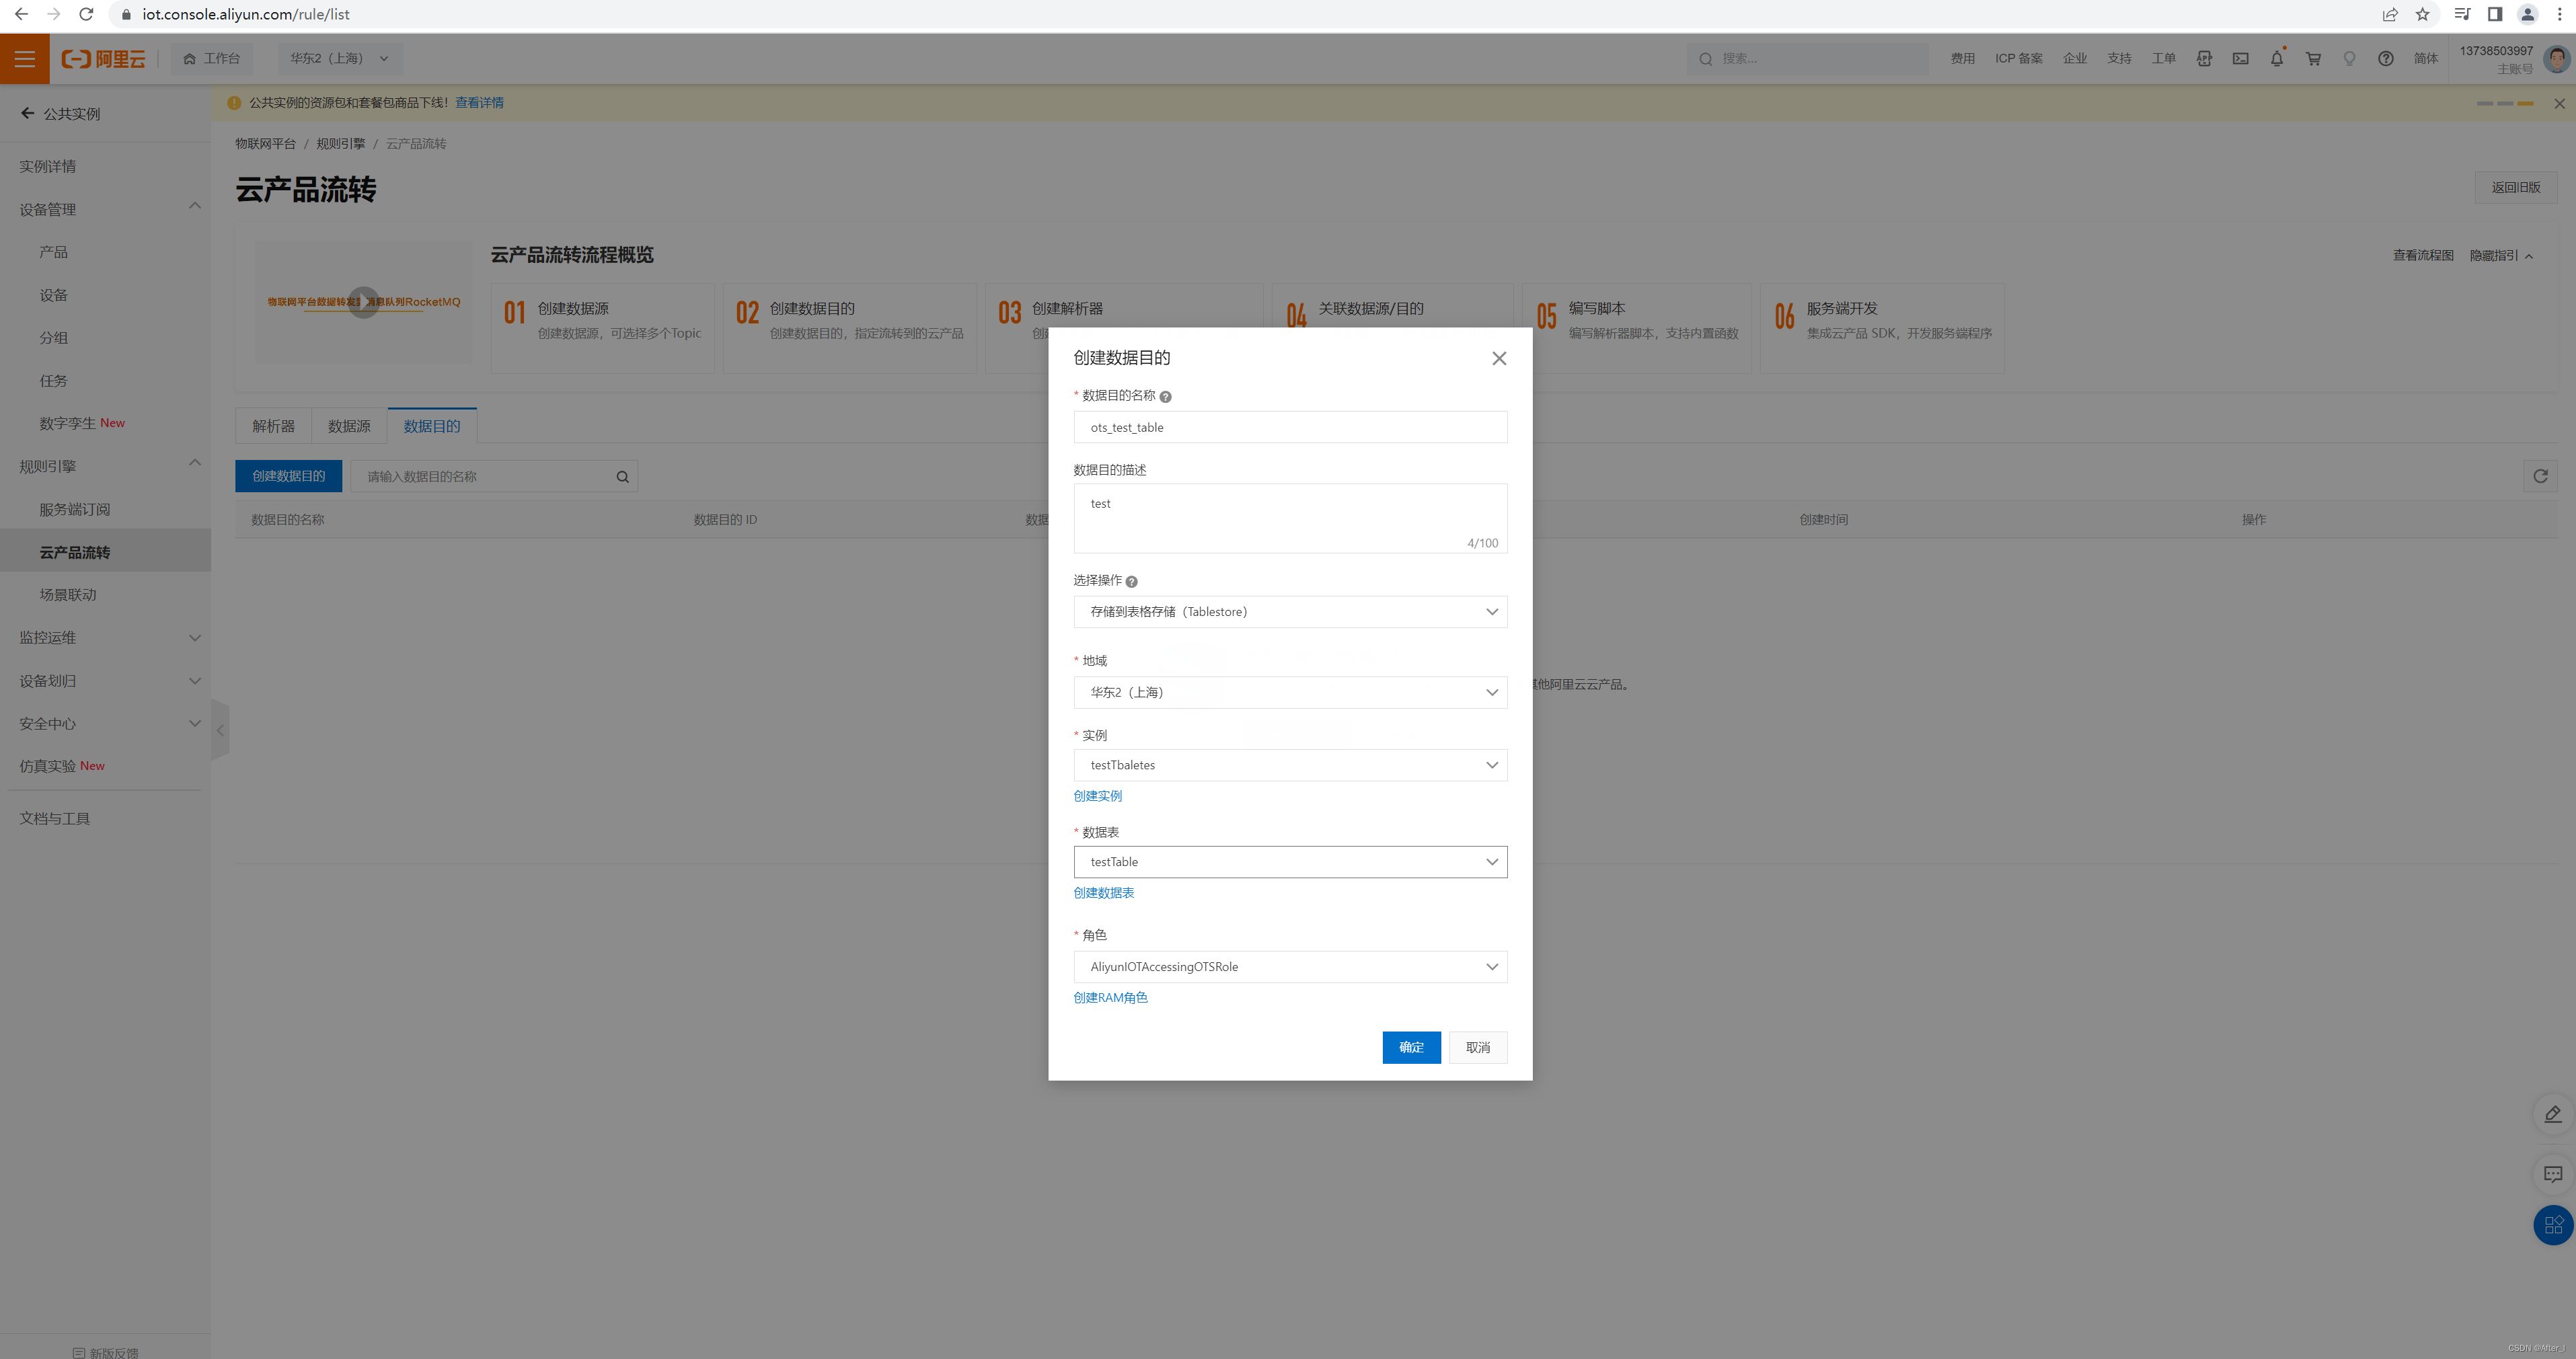Open the shopping cart icon

click(2313, 59)
